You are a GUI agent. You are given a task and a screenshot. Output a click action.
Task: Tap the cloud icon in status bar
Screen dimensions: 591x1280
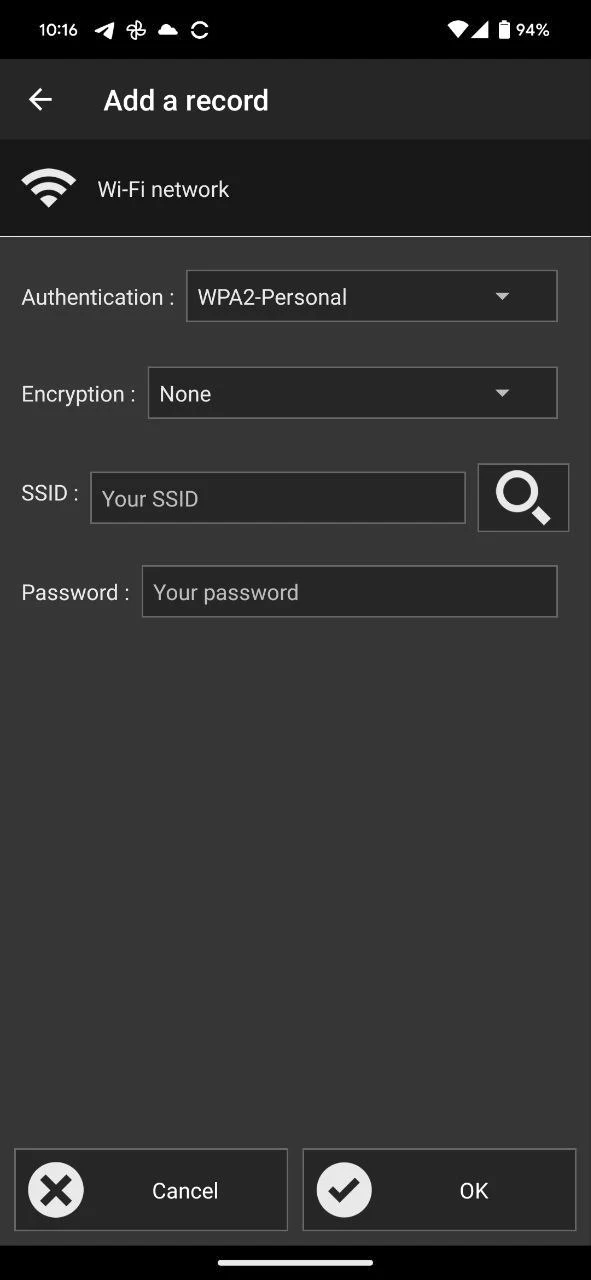click(x=168, y=30)
